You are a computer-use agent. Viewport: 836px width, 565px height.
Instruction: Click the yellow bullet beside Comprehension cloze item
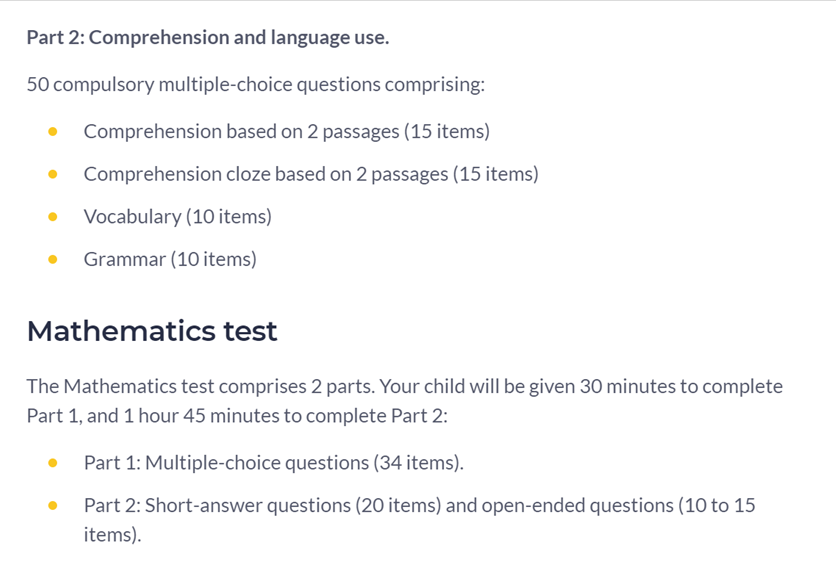point(53,174)
